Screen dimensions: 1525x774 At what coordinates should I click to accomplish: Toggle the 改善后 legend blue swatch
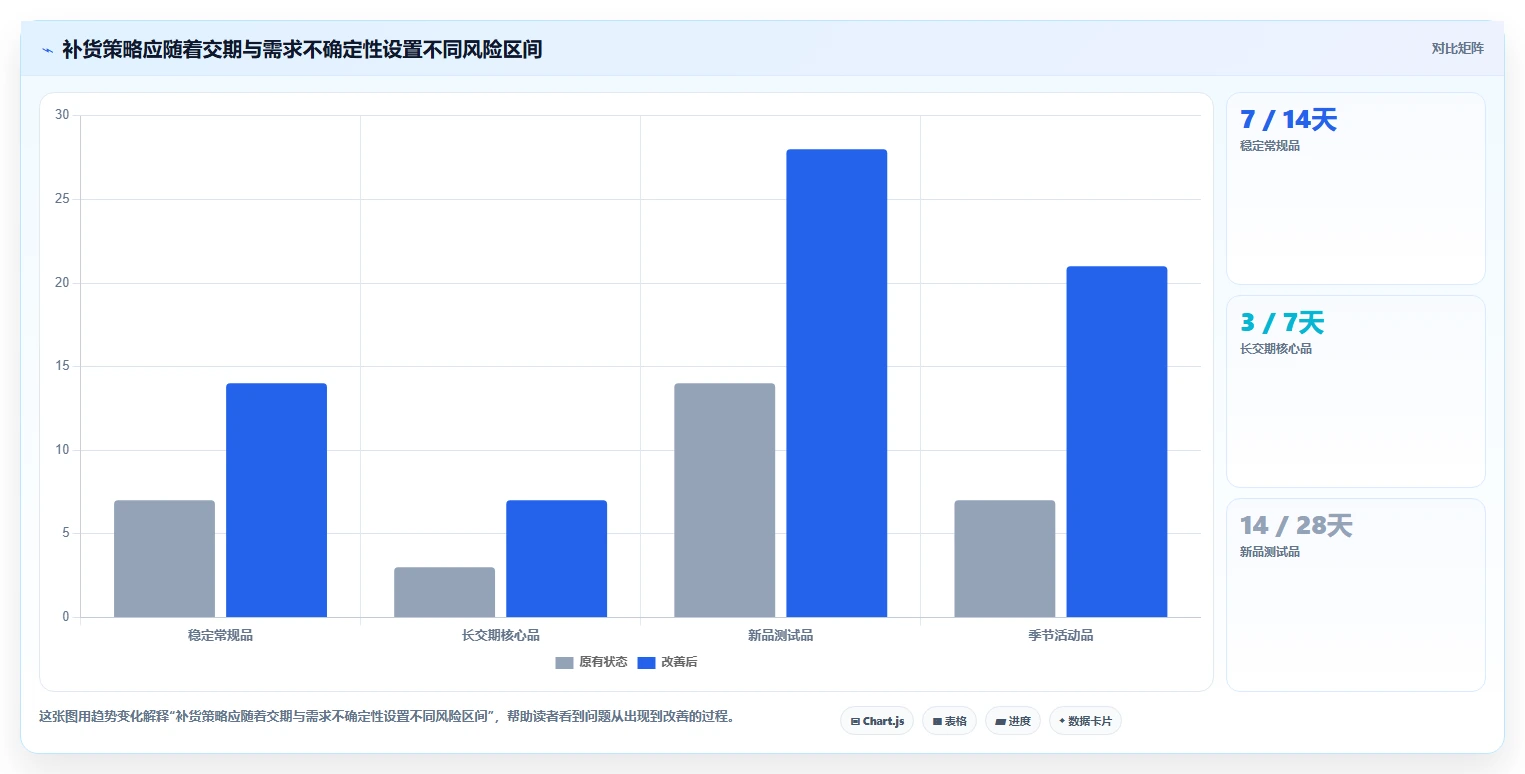646,662
